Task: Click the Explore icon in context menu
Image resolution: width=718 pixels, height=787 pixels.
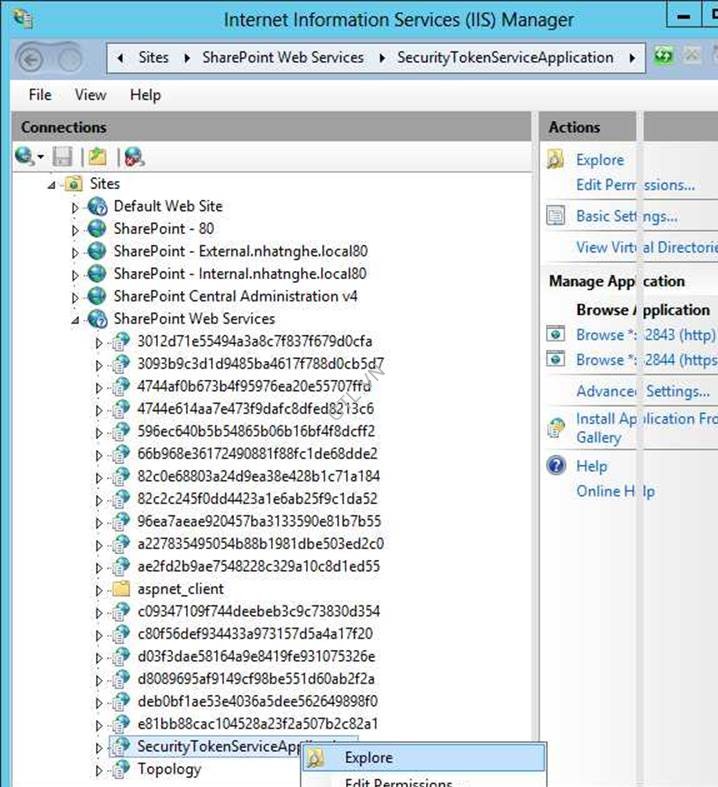Action: tap(316, 758)
